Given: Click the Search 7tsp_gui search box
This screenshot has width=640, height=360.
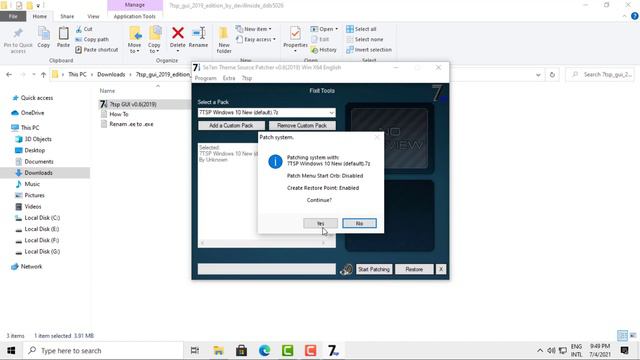Looking at the screenshot, I should pyautogui.click(x=600, y=75).
